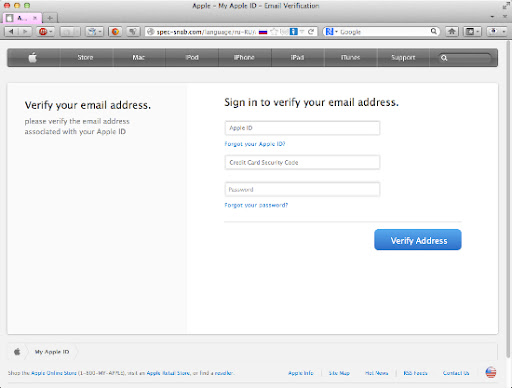
Task: Click the My Apple ID breadcrumb
Action: [x=52, y=352]
